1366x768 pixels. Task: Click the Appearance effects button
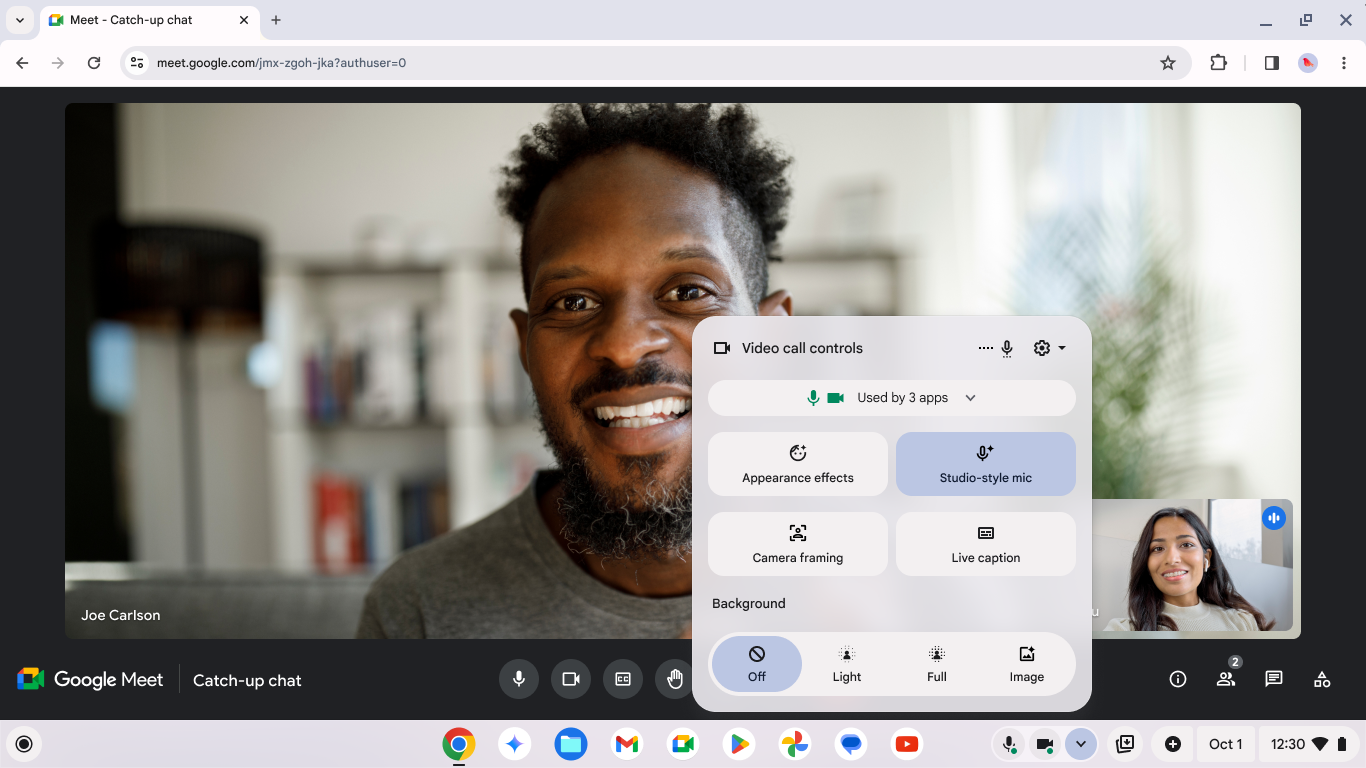point(797,463)
